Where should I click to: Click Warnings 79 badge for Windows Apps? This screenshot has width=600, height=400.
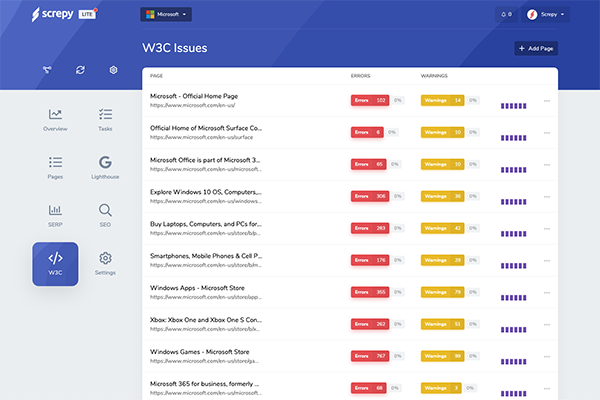[x=443, y=292]
